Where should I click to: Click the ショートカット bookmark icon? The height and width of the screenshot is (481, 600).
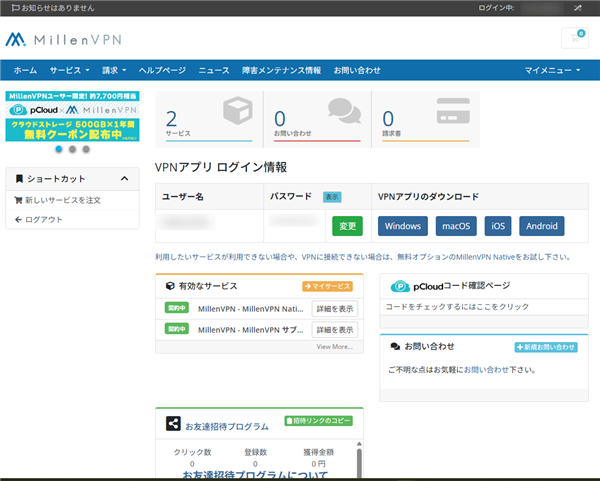[x=19, y=178]
